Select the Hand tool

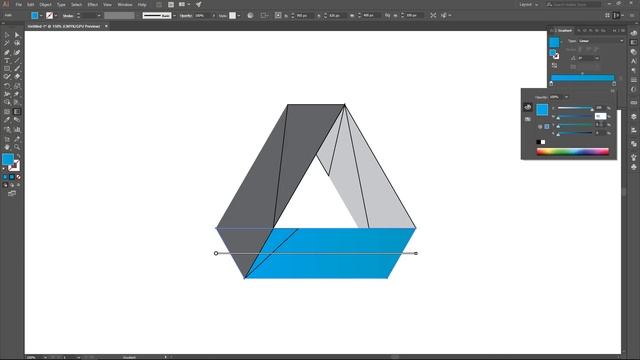pyautogui.click(x=7, y=147)
